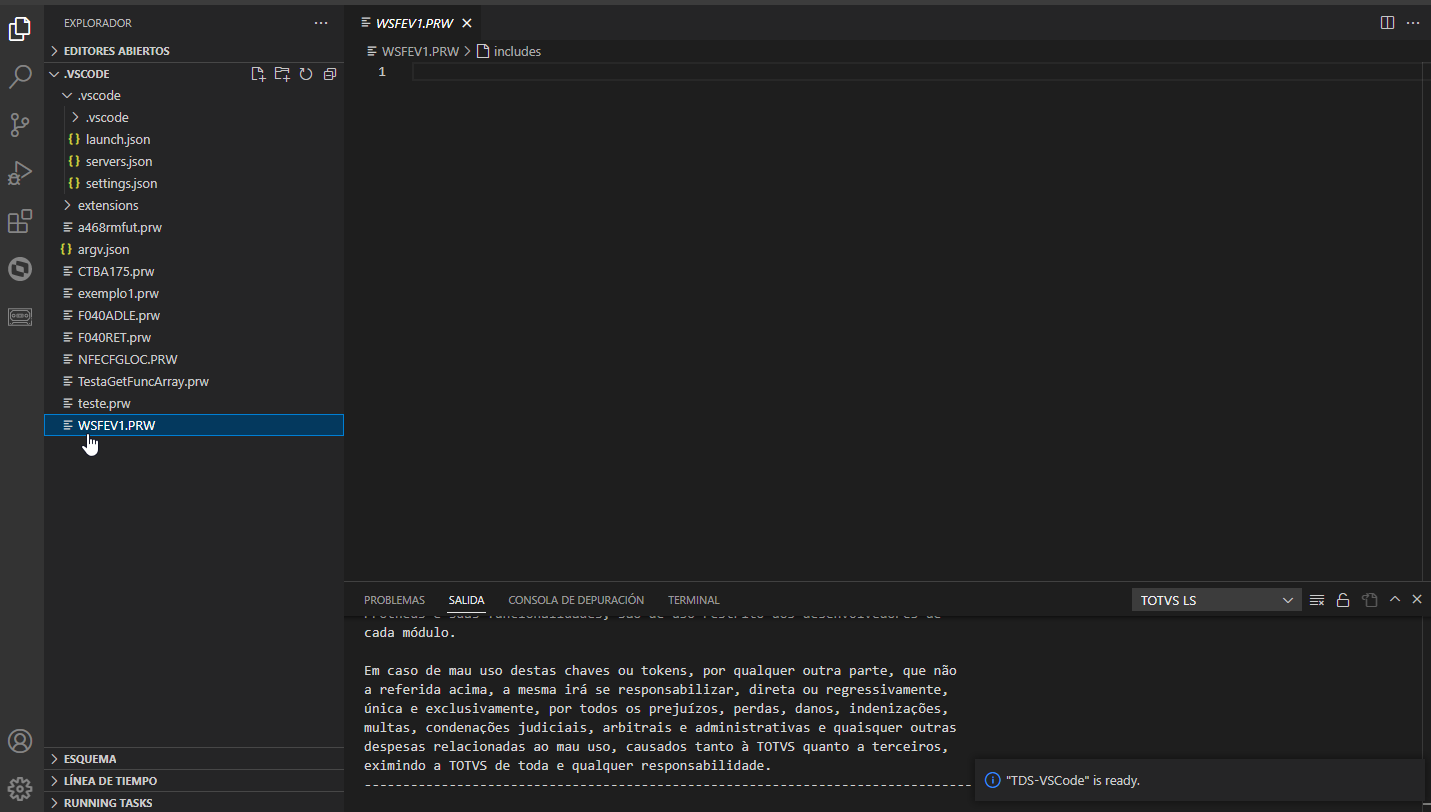Image resolution: width=1431 pixels, height=812 pixels.
Task: Select WSFEV1.PRW in the file tree
Action: tap(194, 425)
